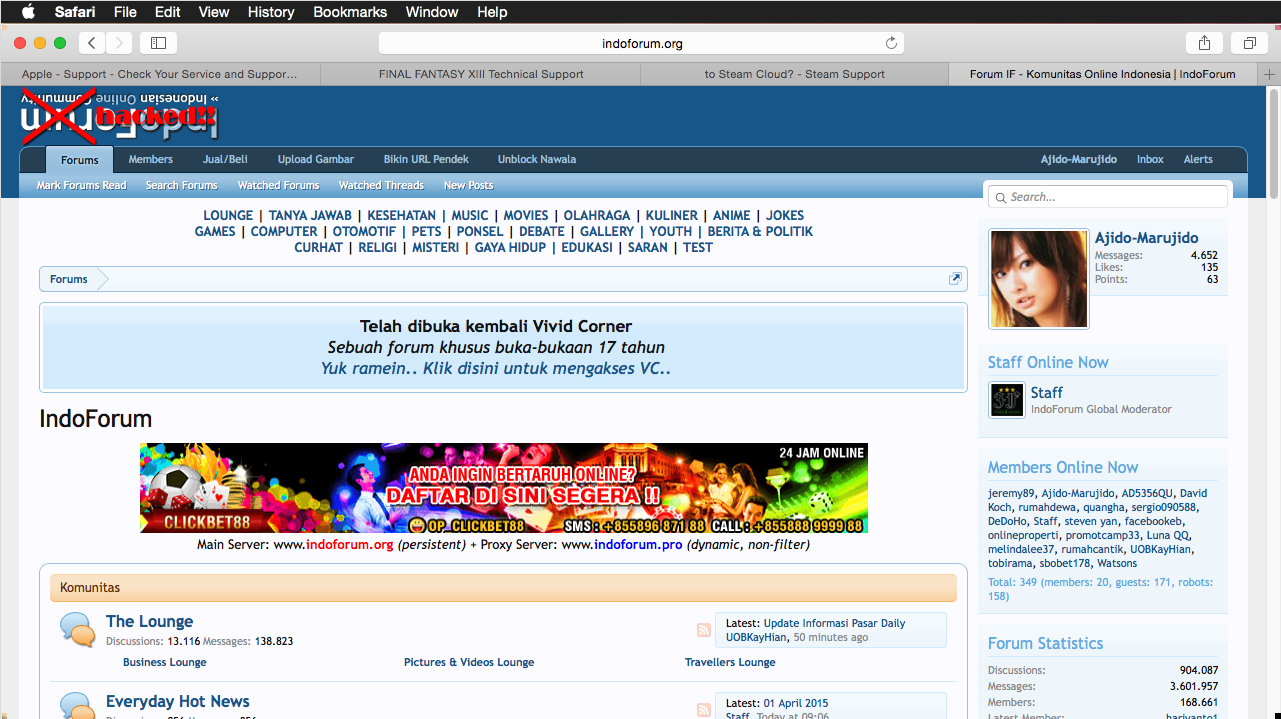
Task: Open CURHAT category link
Action: click(319, 247)
